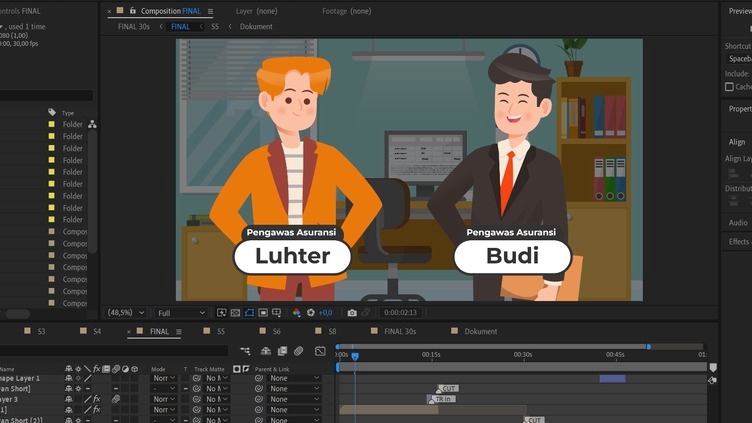Click the FINAL timeline tab menu icon
752x423 pixels.
coord(178,331)
